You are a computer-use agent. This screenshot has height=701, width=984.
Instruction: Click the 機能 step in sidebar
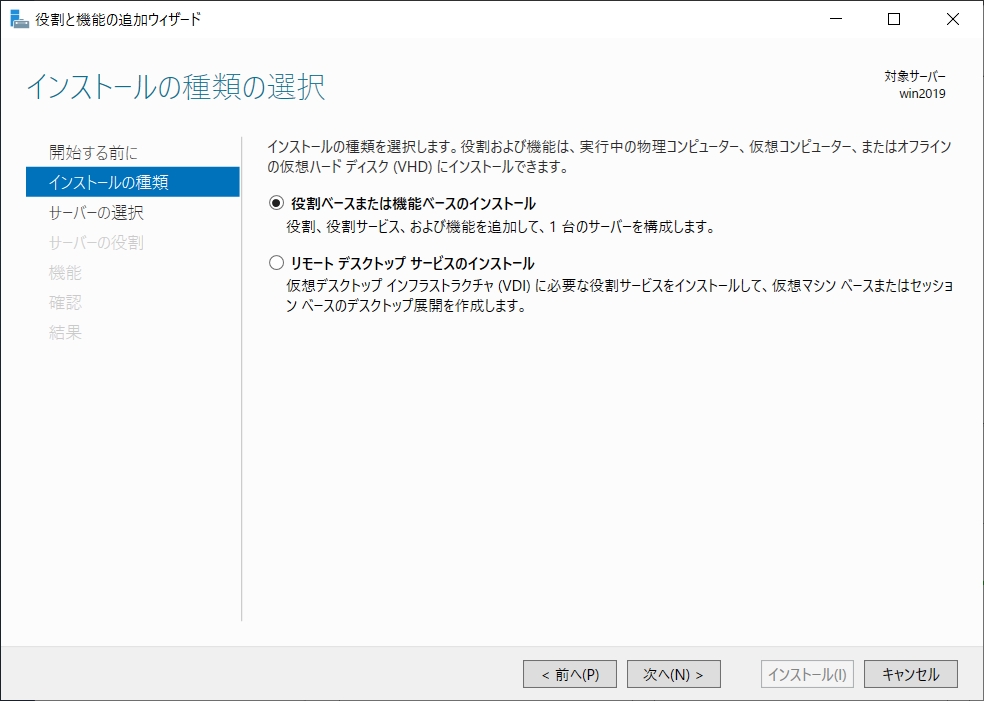65,272
